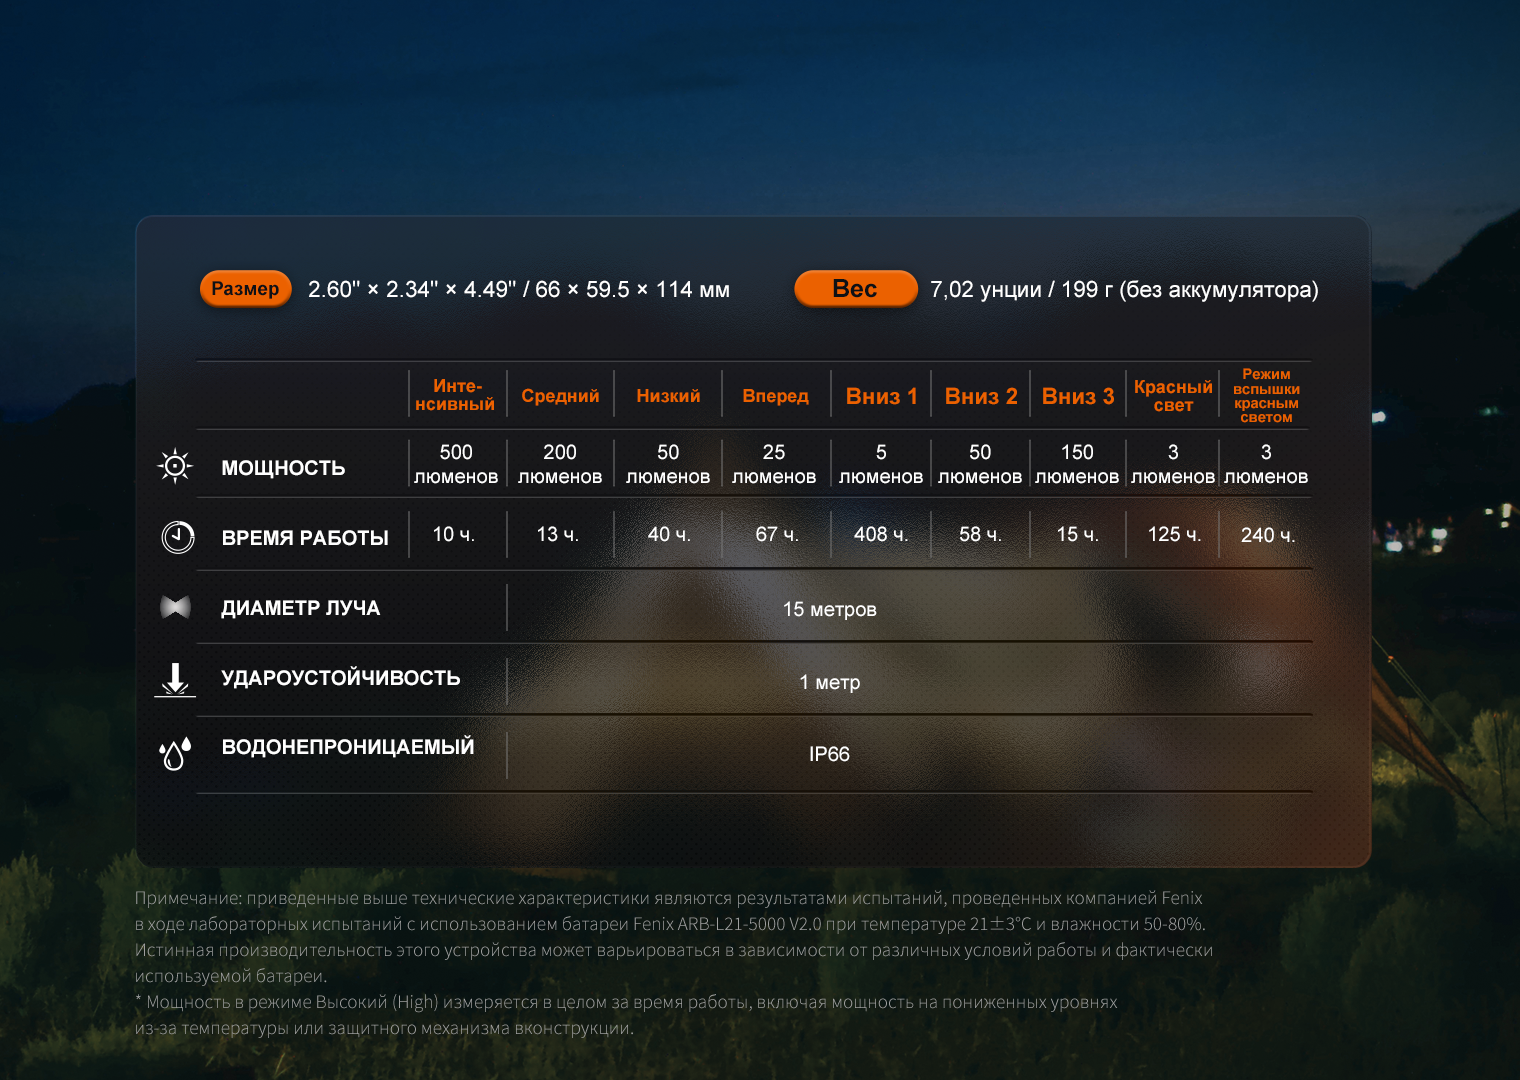The height and width of the screenshot is (1080, 1520).
Task: Select the Низкий mode header
Action: click(x=668, y=396)
